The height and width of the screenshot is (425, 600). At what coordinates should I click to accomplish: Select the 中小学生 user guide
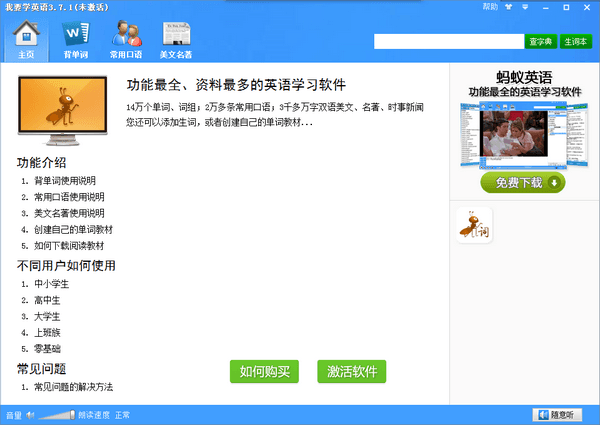click(52, 284)
